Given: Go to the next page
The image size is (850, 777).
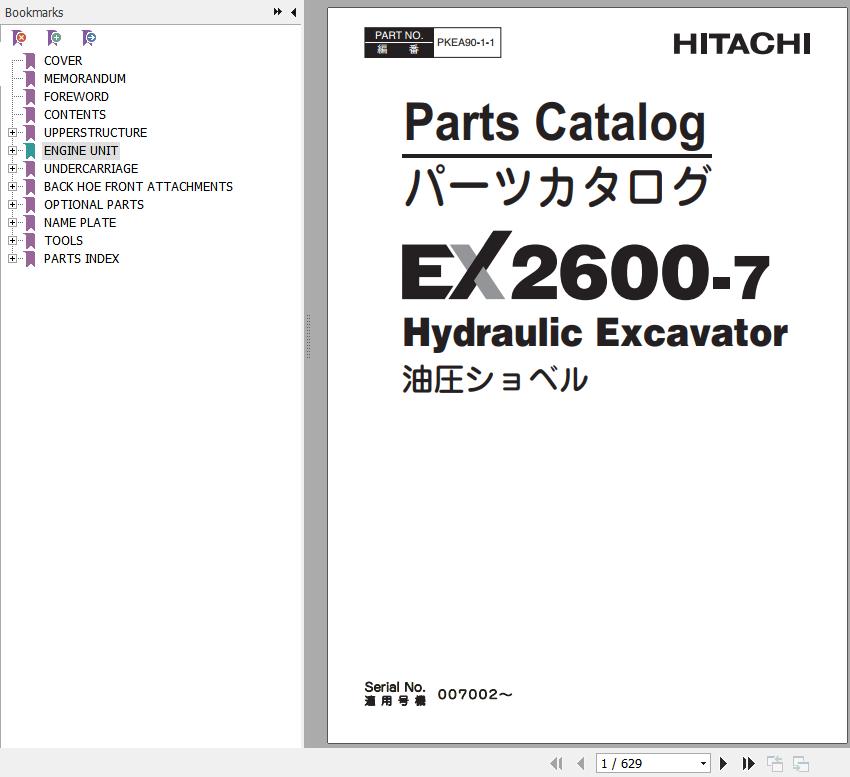Looking at the screenshot, I should coord(723,763).
